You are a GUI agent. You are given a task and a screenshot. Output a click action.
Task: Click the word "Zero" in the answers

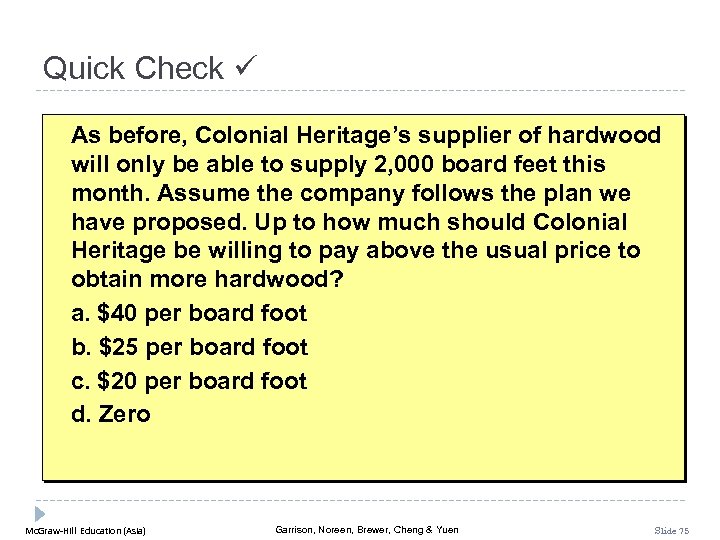(x=124, y=414)
